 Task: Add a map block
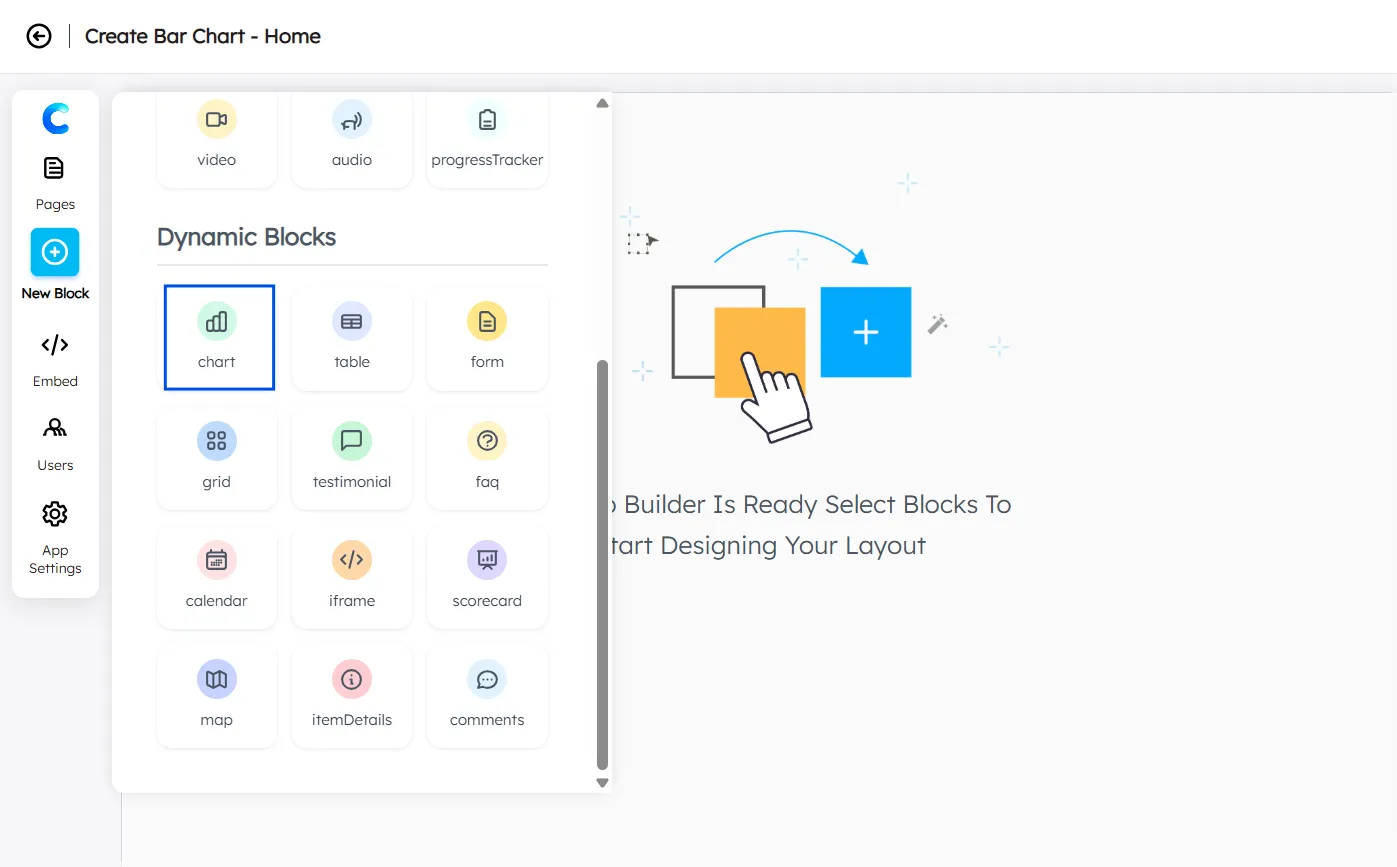pyautogui.click(x=217, y=695)
